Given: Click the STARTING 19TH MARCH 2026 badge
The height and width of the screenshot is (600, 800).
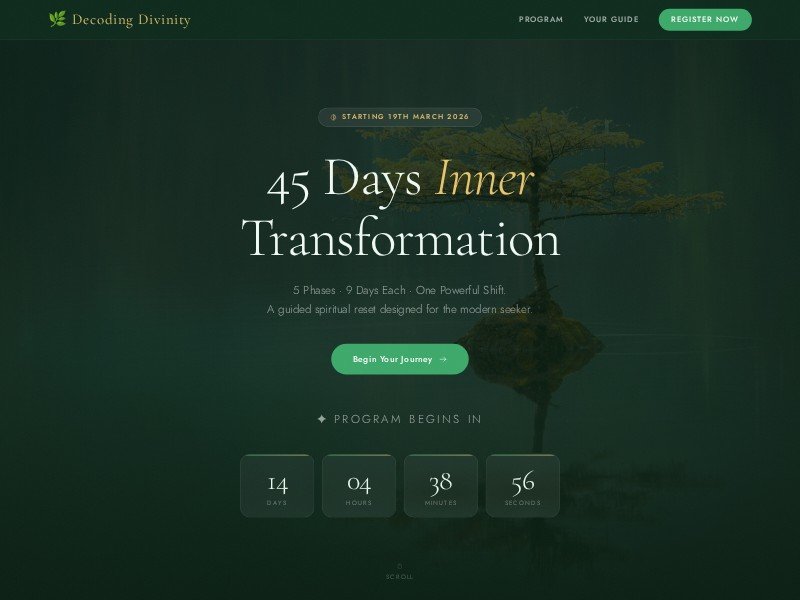Looking at the screenshot, I should click(400, 117).
